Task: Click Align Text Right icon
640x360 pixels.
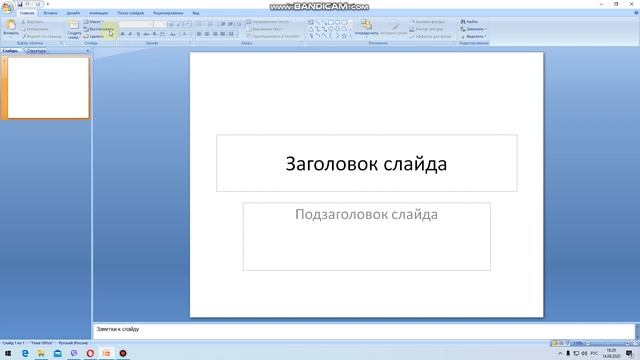Action: (x=215, y=34)
